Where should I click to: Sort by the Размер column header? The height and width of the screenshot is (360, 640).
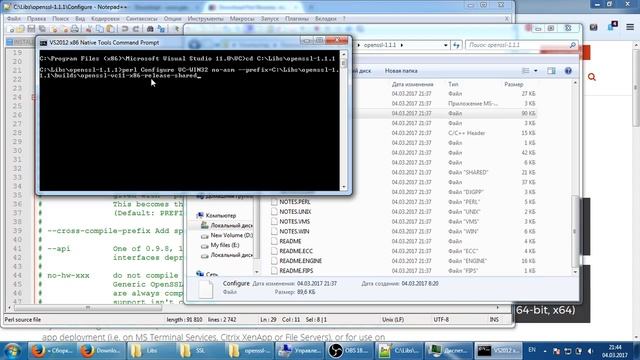(x=513, y=84)
